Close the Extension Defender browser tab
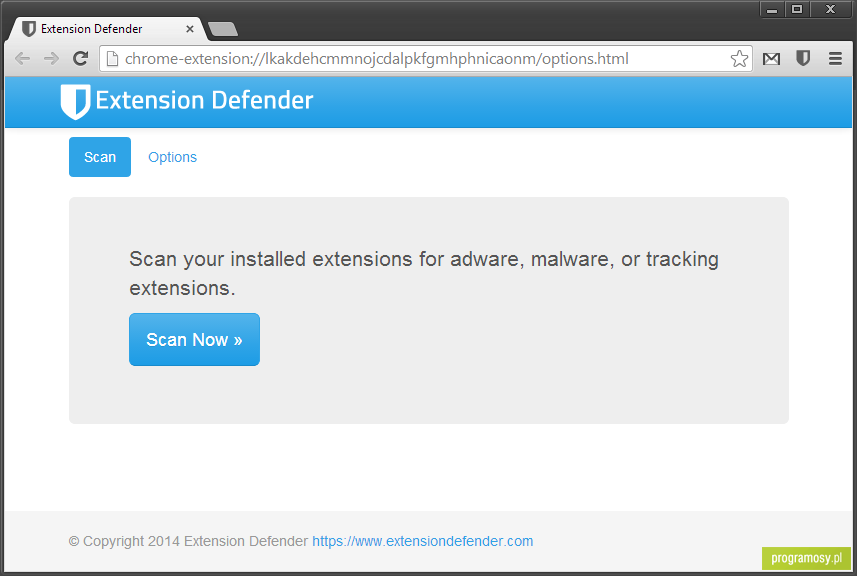The height and width of the screenshot is (576, 857). pos(190,29)
